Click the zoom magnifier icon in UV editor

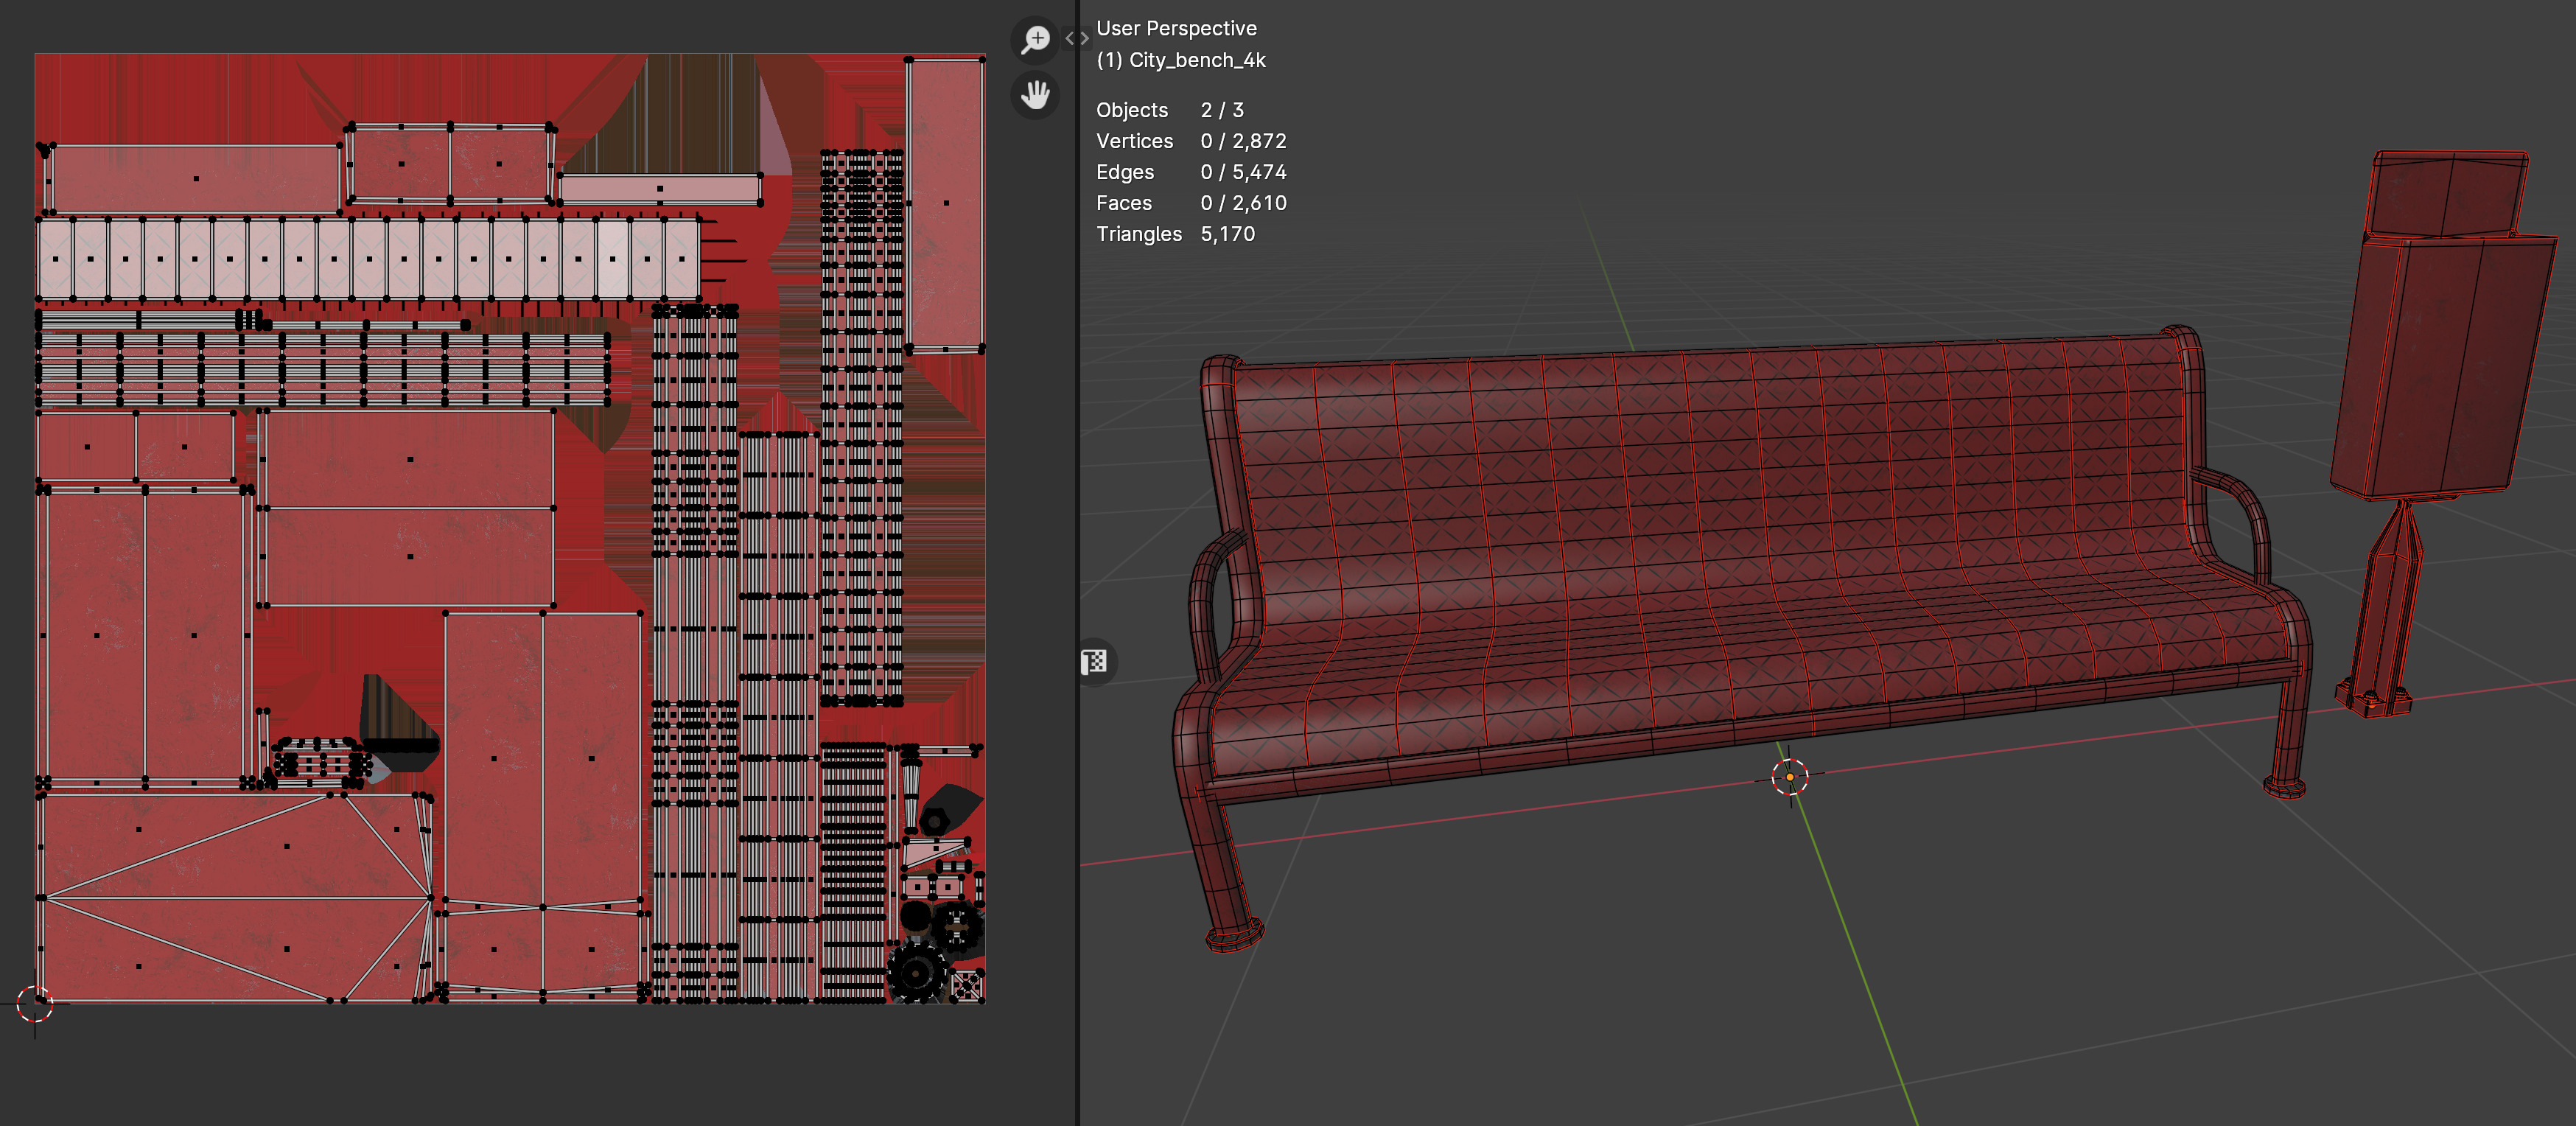pyautogui.click(x=1036, y=40)
